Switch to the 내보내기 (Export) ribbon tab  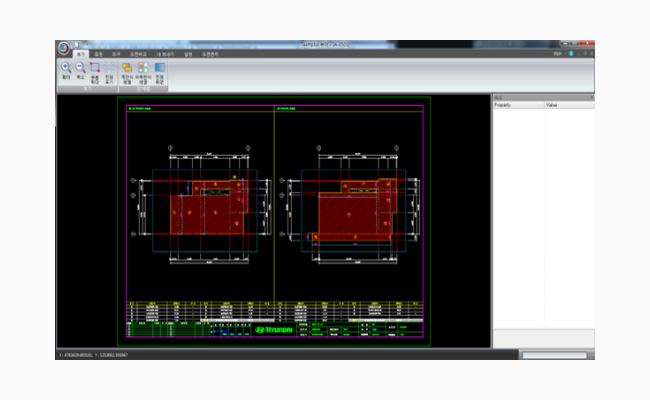tap(165, 54)
